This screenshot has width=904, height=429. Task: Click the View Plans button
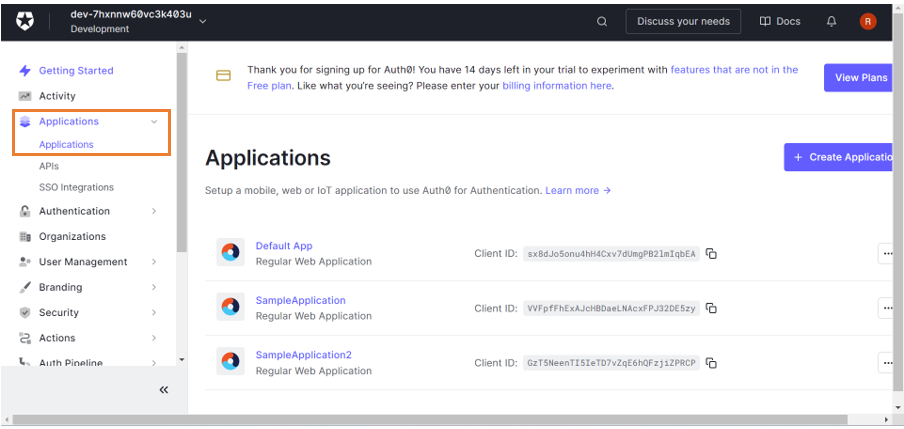tap(860, 78)
